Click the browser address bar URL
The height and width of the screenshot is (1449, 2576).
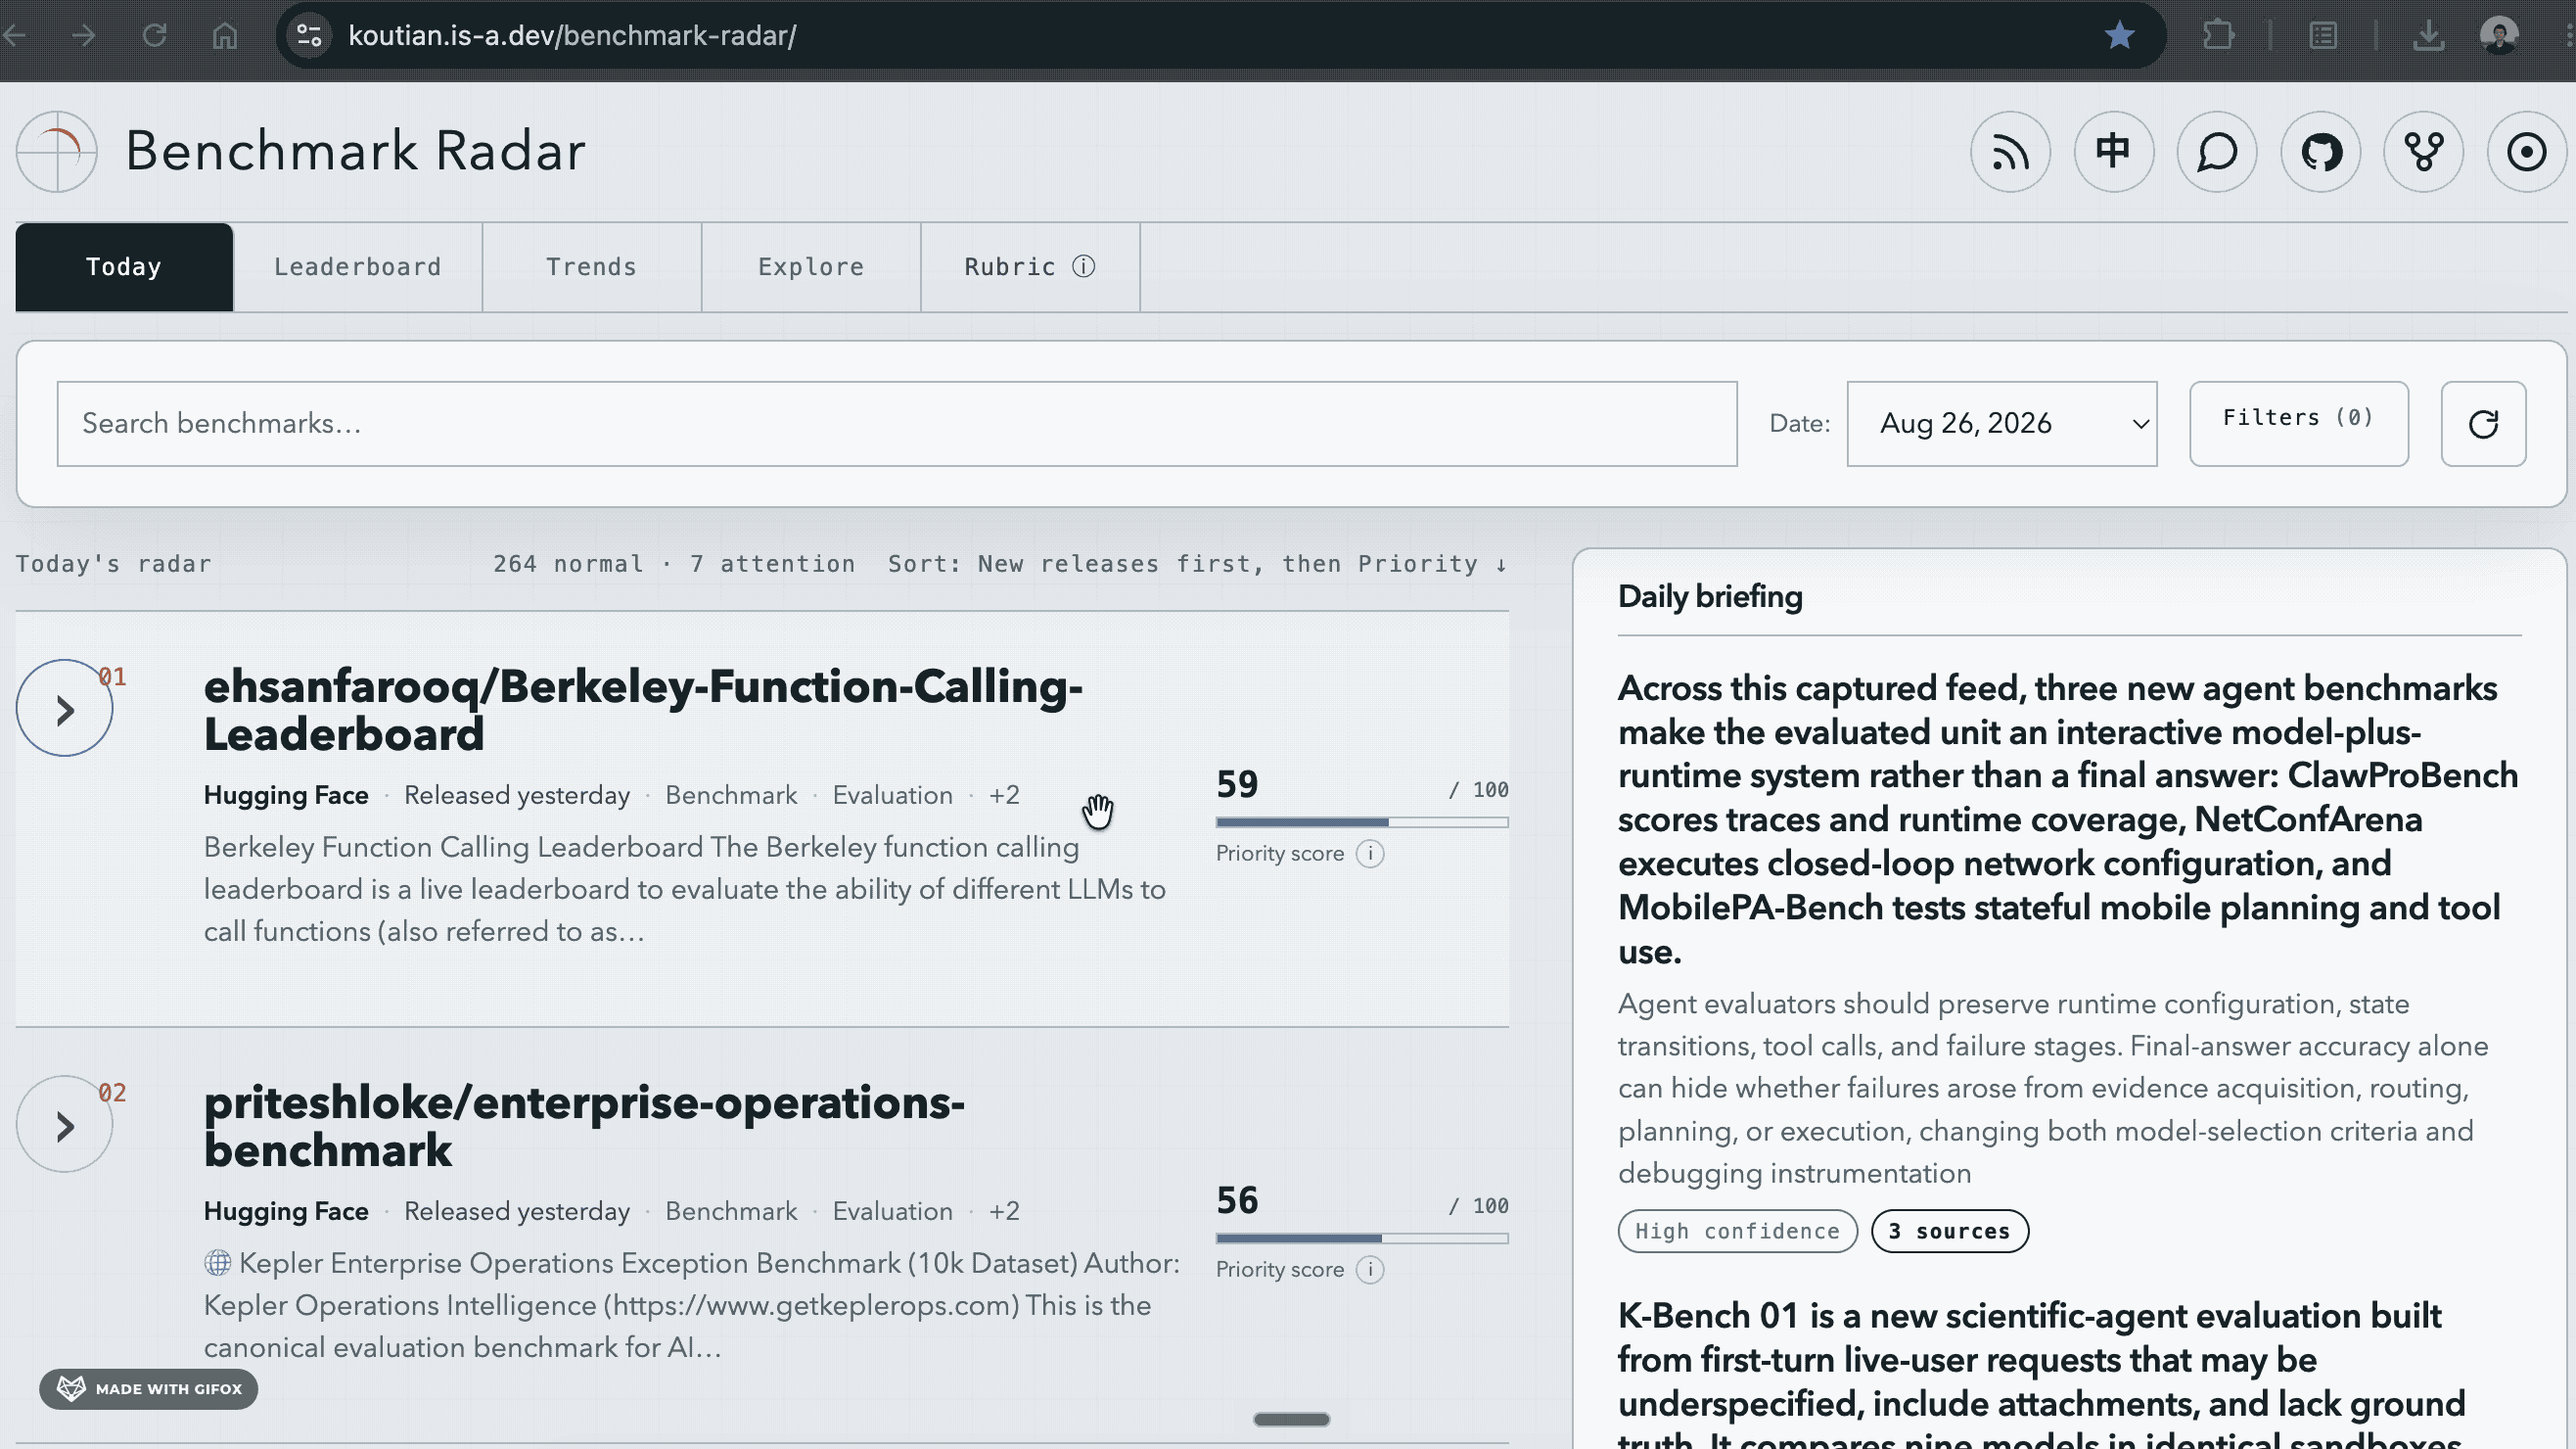pos(572,36)
